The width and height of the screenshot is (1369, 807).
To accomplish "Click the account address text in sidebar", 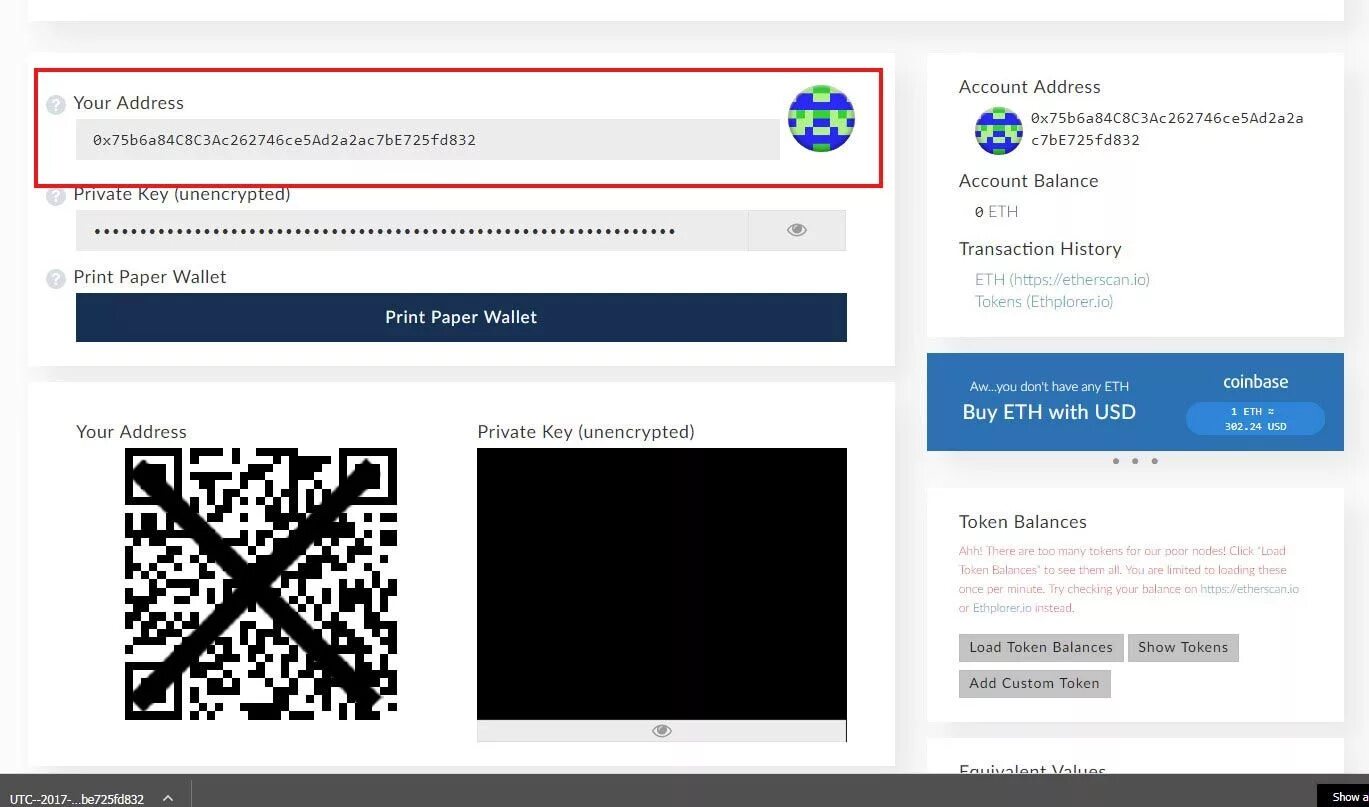I will click(x=1167, y=129).
